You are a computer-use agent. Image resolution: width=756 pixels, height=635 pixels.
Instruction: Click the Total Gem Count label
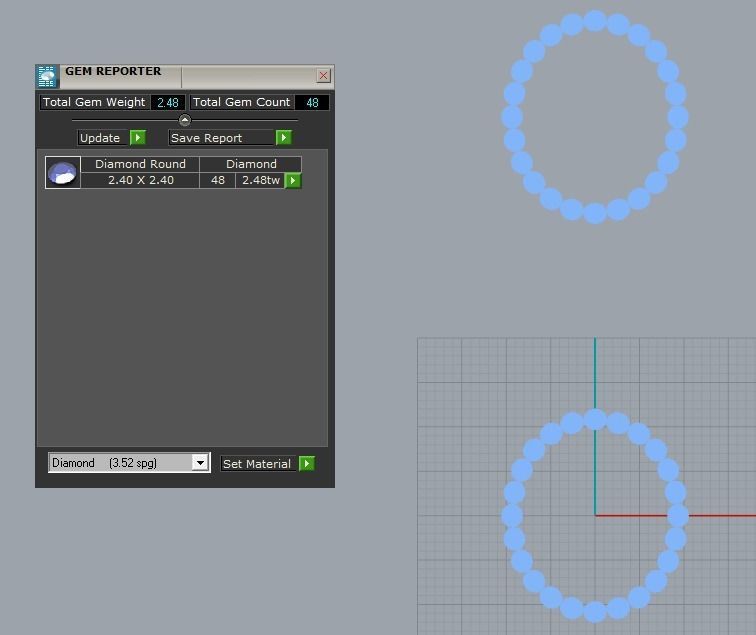[x=242, y=102]
